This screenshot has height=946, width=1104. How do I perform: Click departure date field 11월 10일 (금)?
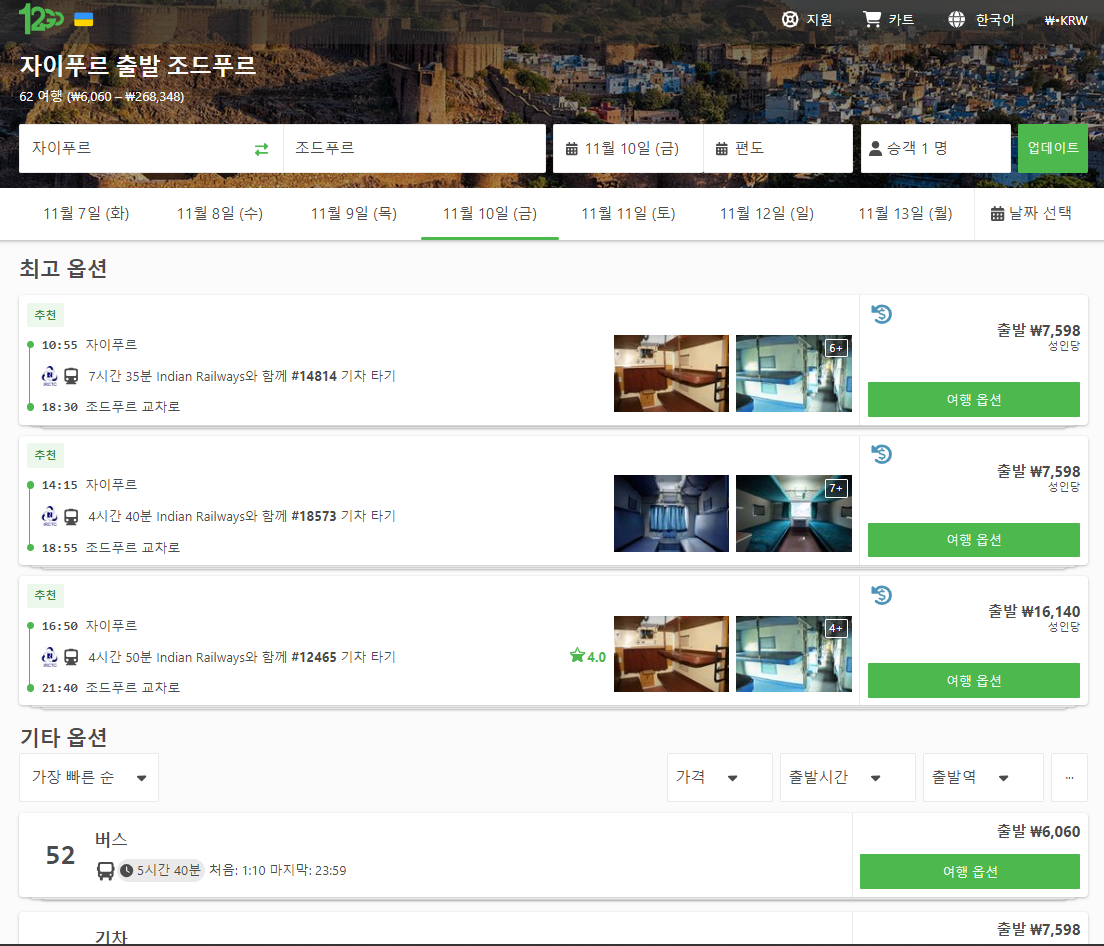click(x=628, y=149)
